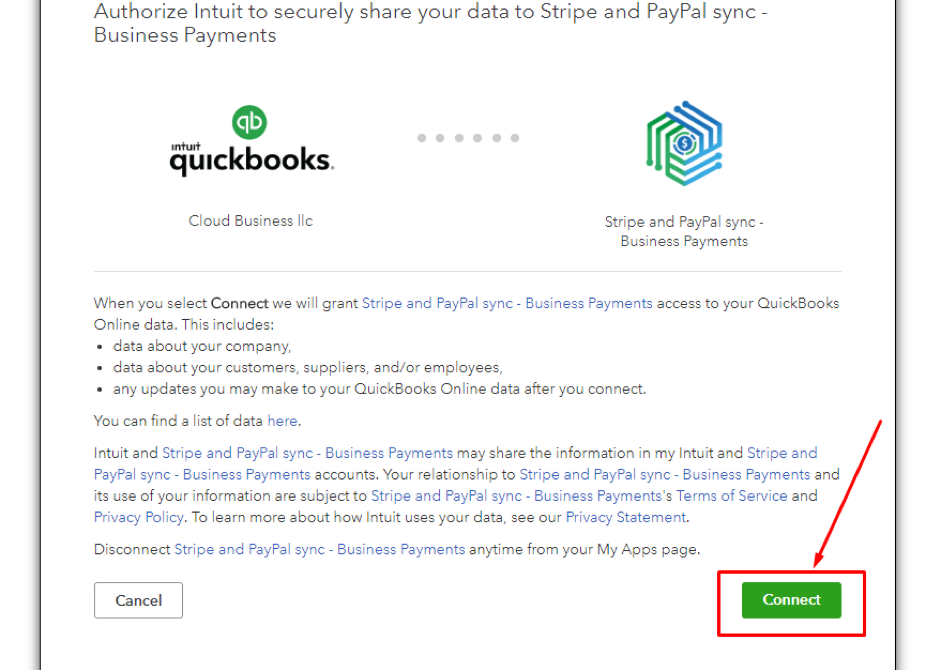Click the app link after 'Your relationship to'

pyautogui.click(x=665, y=474)
